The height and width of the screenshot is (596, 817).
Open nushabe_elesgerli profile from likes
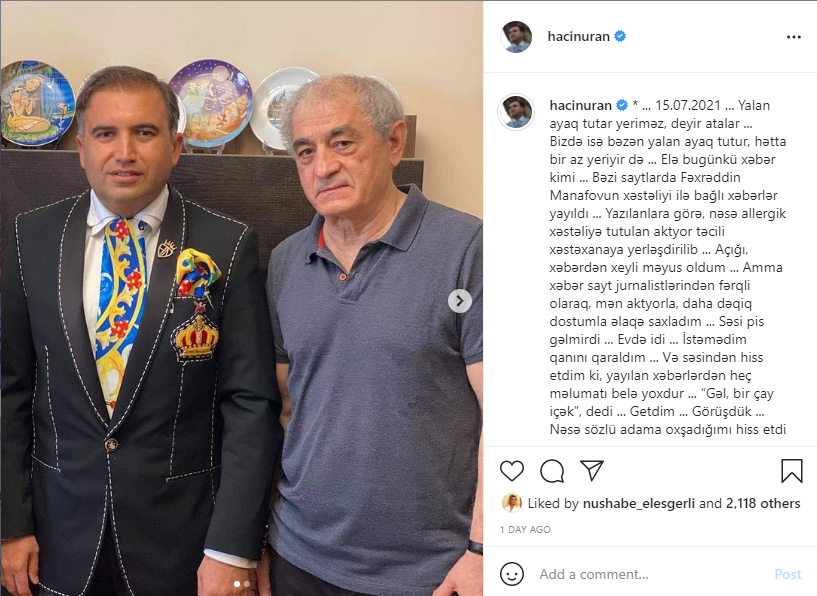click(638, 503)
